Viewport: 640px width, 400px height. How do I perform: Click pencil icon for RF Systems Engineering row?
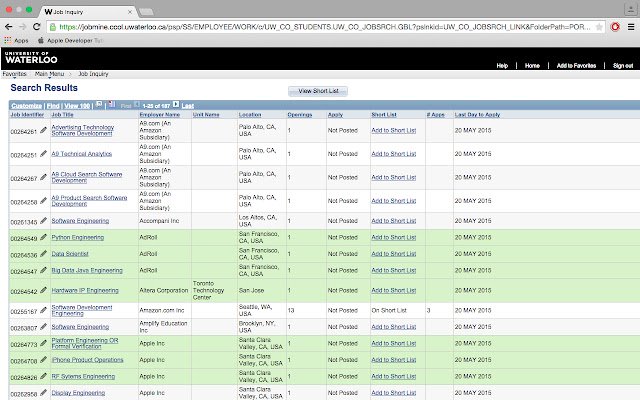[43, 376]
